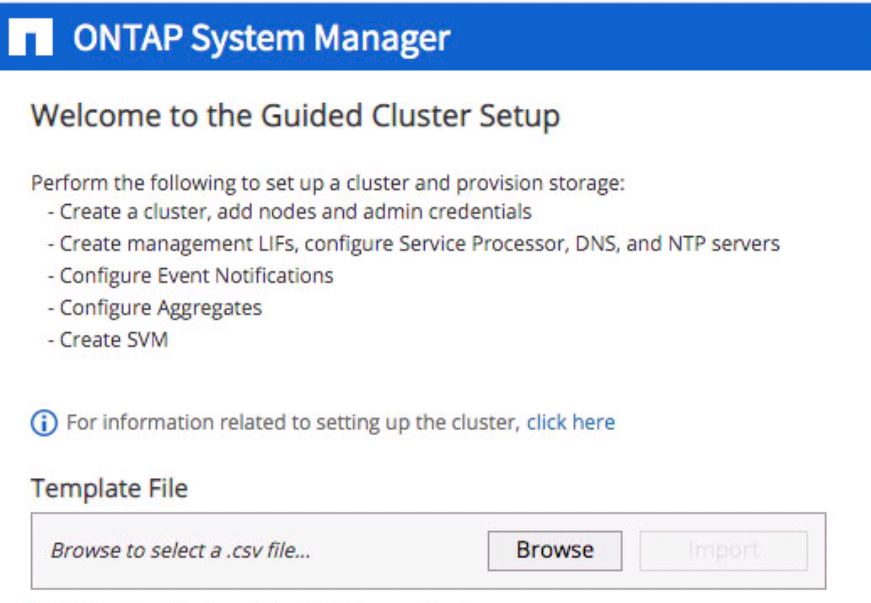Click the greyed-out Import button
This screenshot has width=871, height=603.
point(723,550)
